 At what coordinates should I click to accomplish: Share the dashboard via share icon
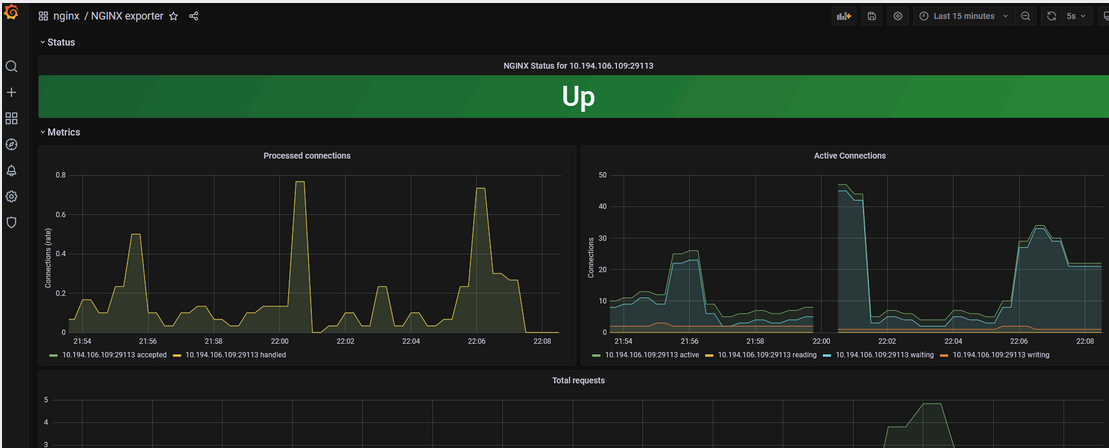[x=193, y=17]
